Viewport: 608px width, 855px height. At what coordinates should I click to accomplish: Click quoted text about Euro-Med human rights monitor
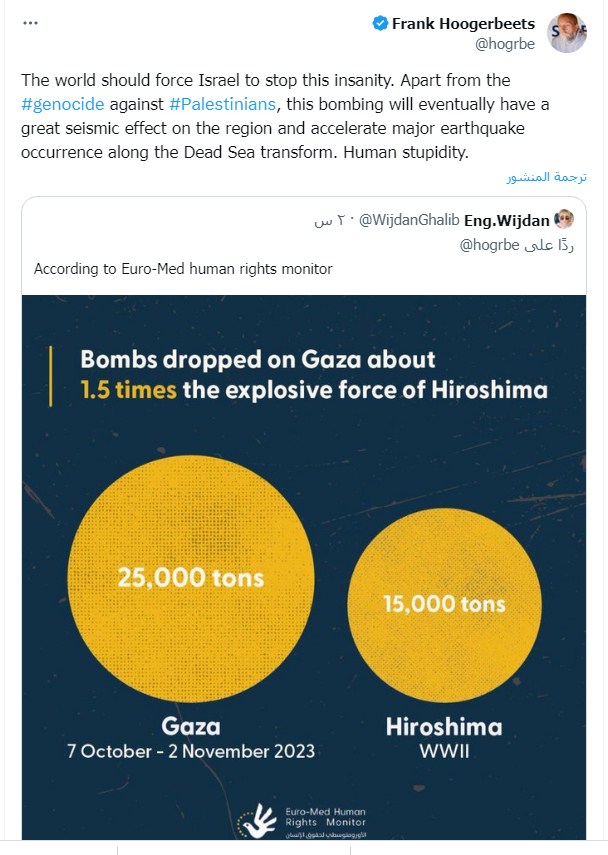[183, 269]
